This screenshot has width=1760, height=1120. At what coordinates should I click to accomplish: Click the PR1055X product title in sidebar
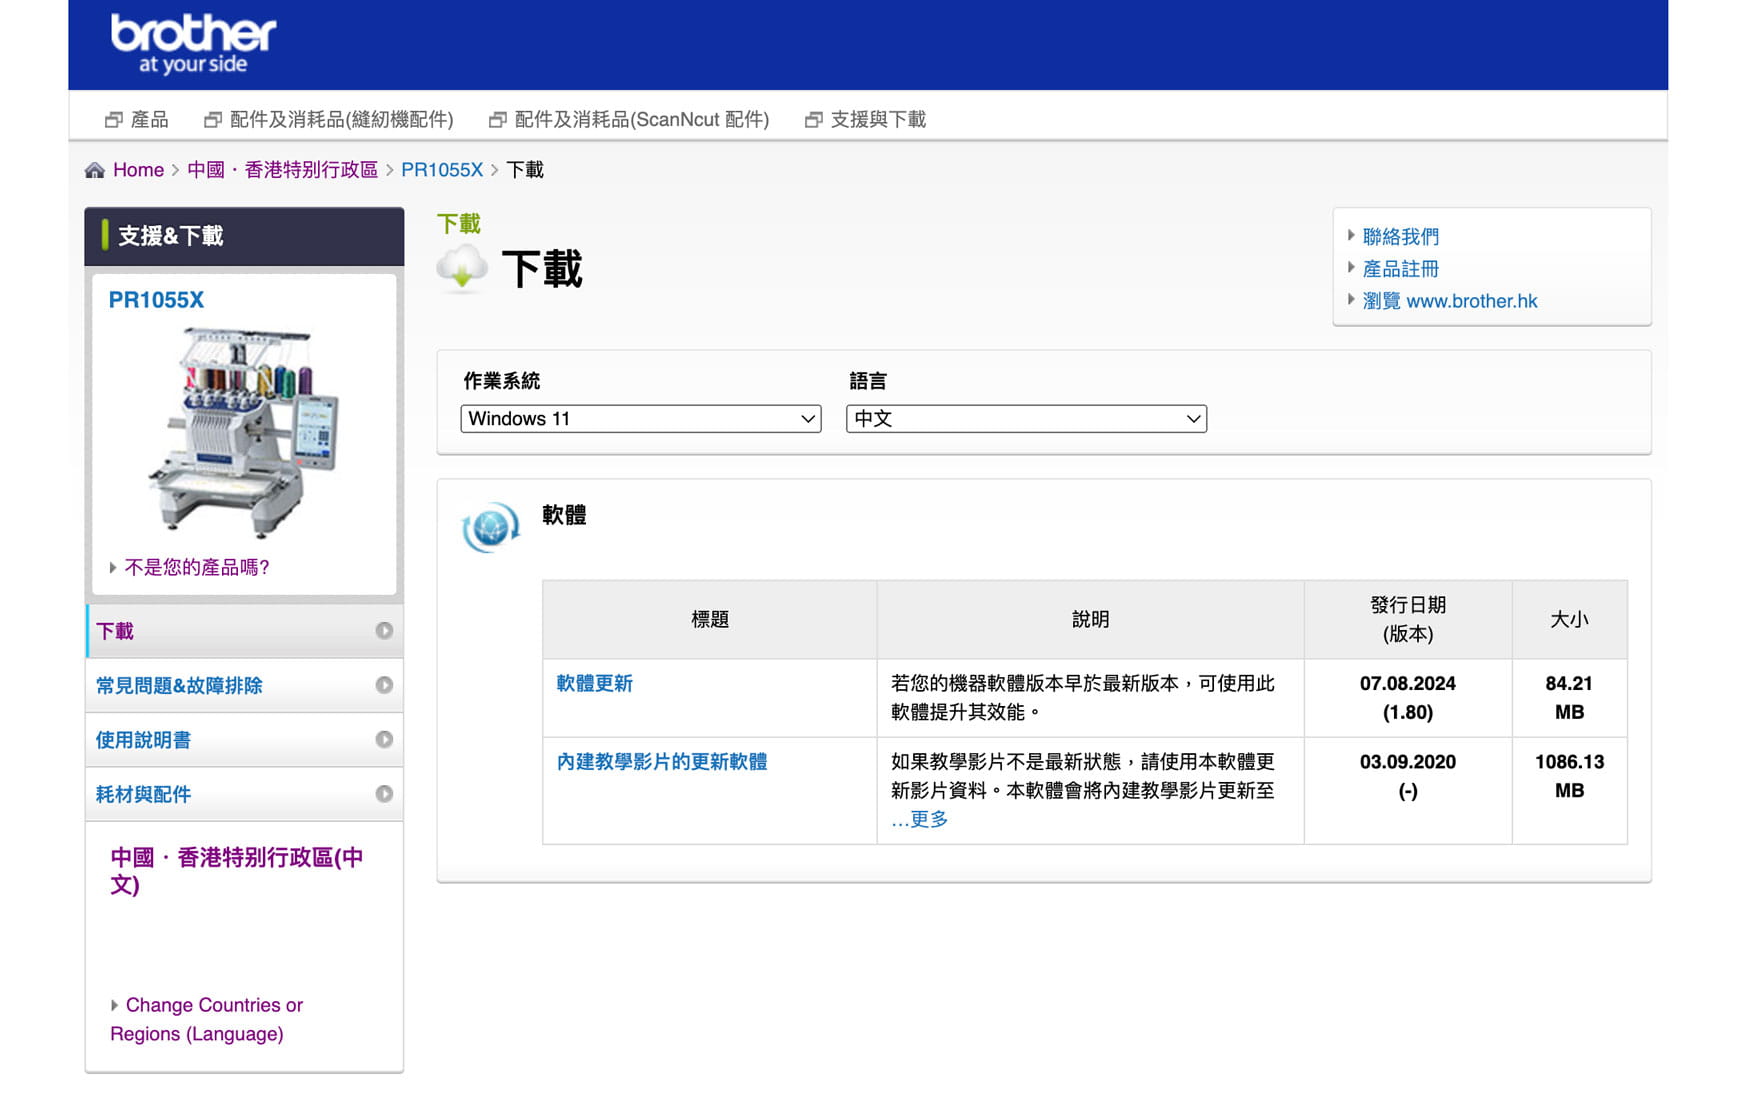coord(156,300)
